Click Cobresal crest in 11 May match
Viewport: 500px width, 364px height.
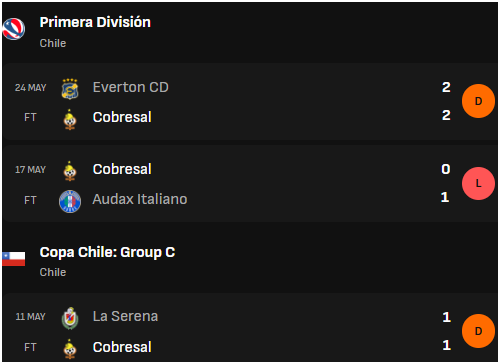point(70,349)
